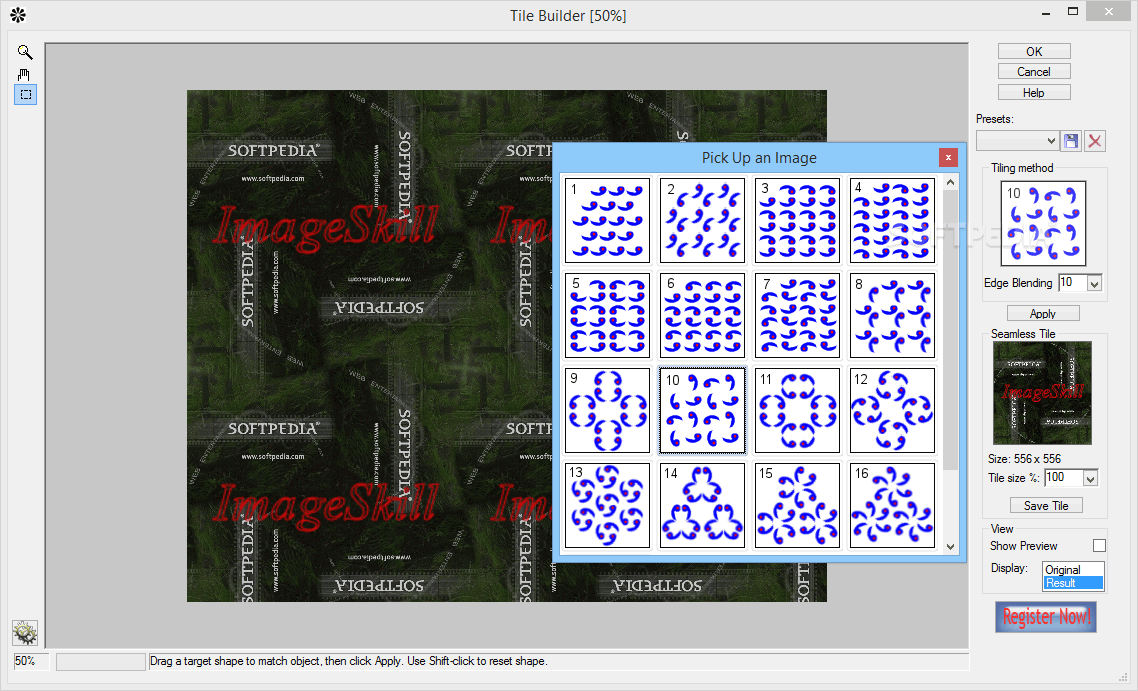The image size is (1138, 691).
Task: Click the Register Now! banner
Action: pos(1046,617)
